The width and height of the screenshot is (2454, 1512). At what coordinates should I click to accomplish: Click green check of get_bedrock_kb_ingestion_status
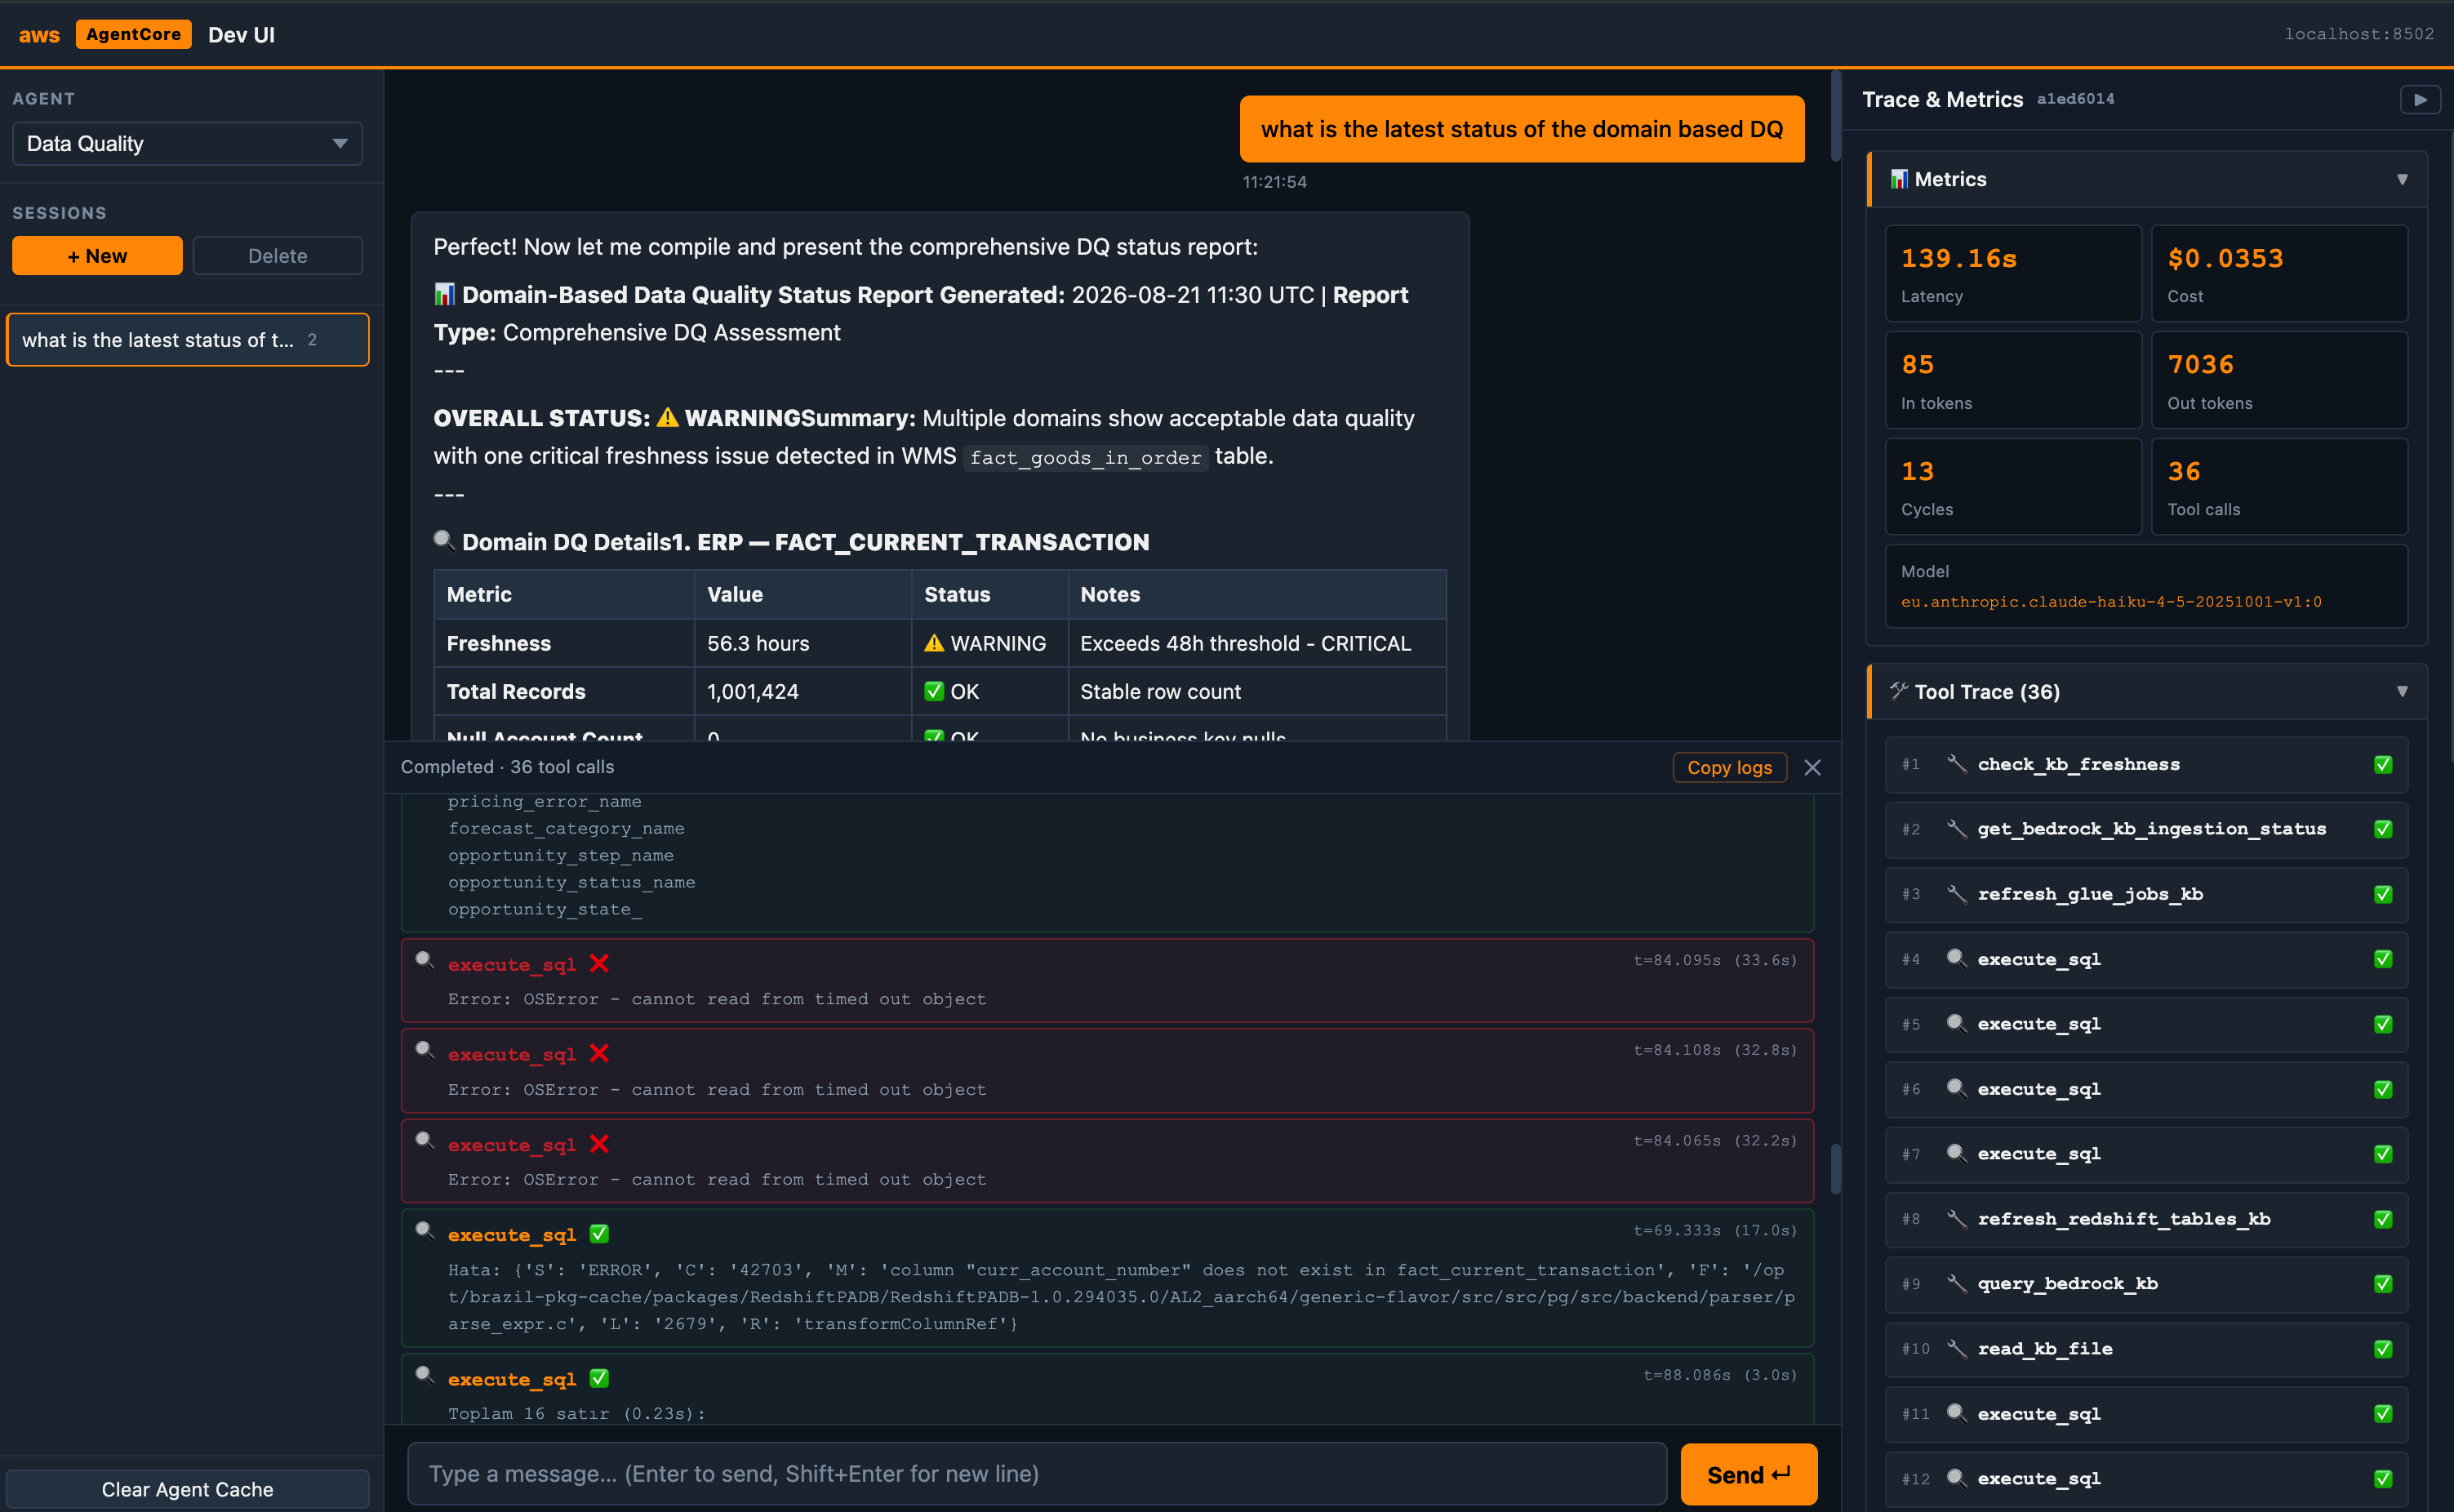point(2383,829)
